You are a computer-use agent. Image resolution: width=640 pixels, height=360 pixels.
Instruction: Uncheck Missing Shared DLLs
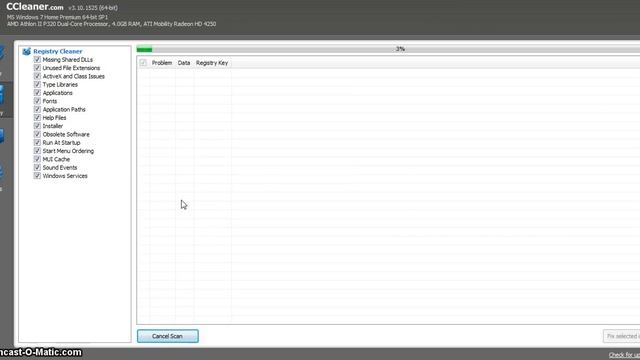37,60
